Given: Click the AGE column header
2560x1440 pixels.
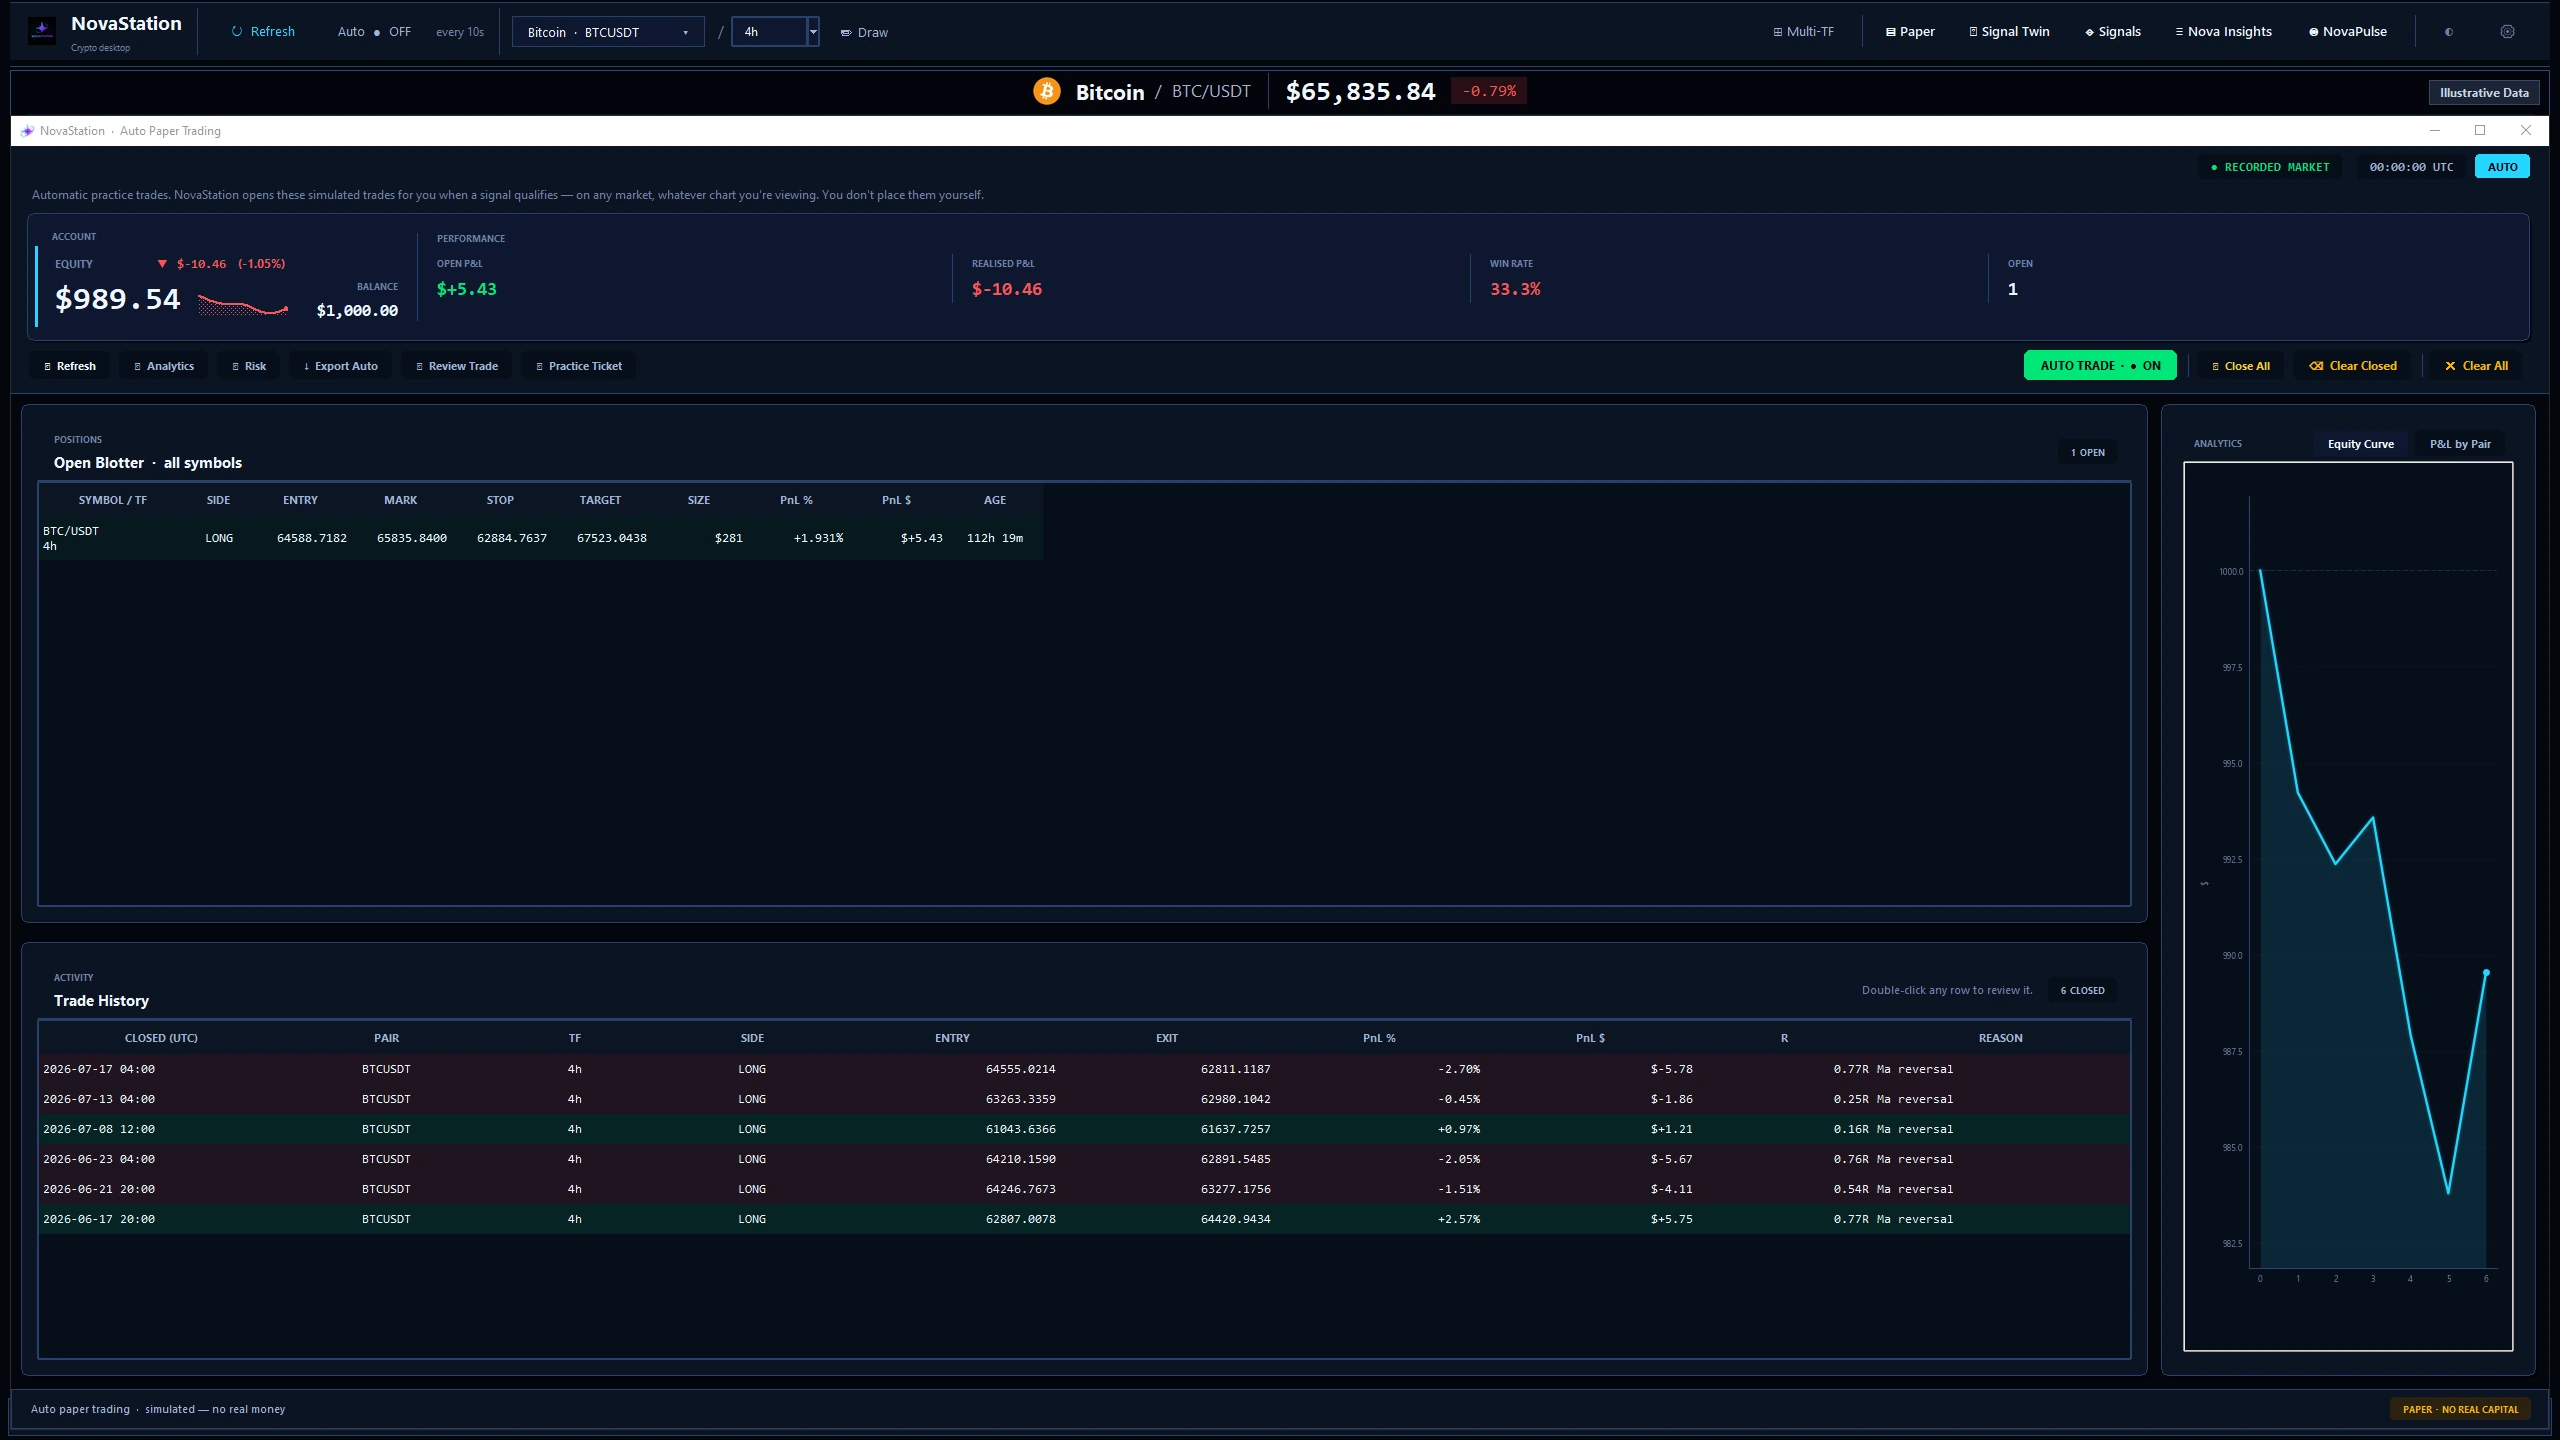Looking at the screenshot, I should 995,500.
